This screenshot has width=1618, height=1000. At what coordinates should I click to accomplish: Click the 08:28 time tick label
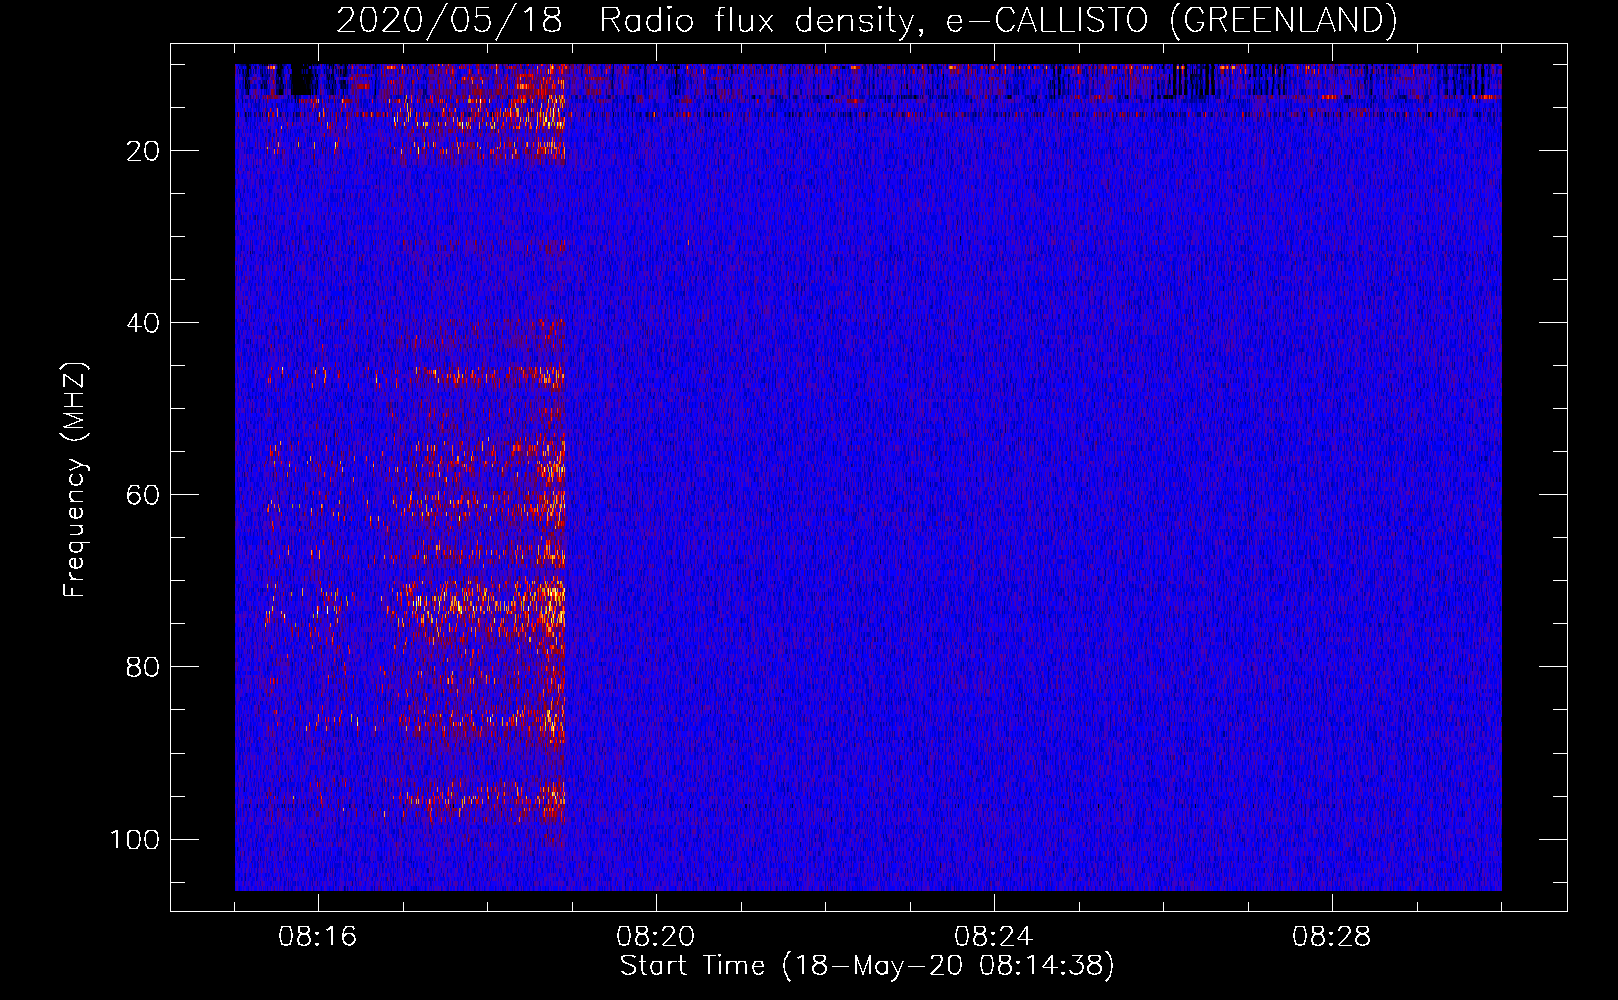tap(1331, 937)
